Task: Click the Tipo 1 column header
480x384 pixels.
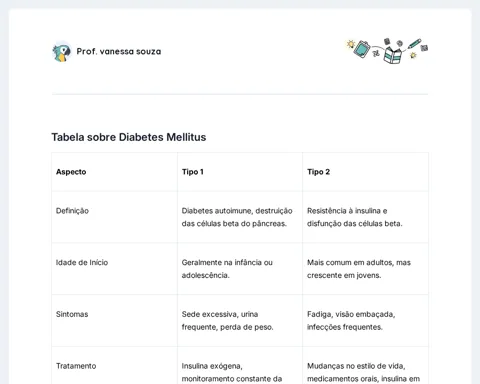Action: pos(193,172)
